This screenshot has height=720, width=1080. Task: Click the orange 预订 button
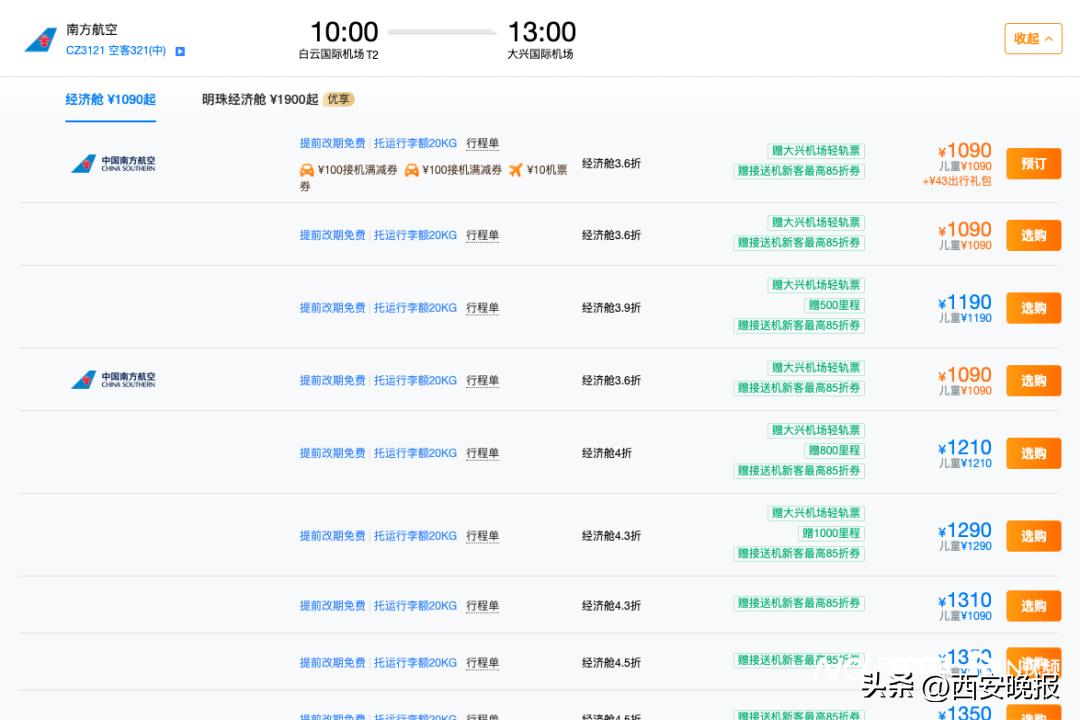point(1033,164)
